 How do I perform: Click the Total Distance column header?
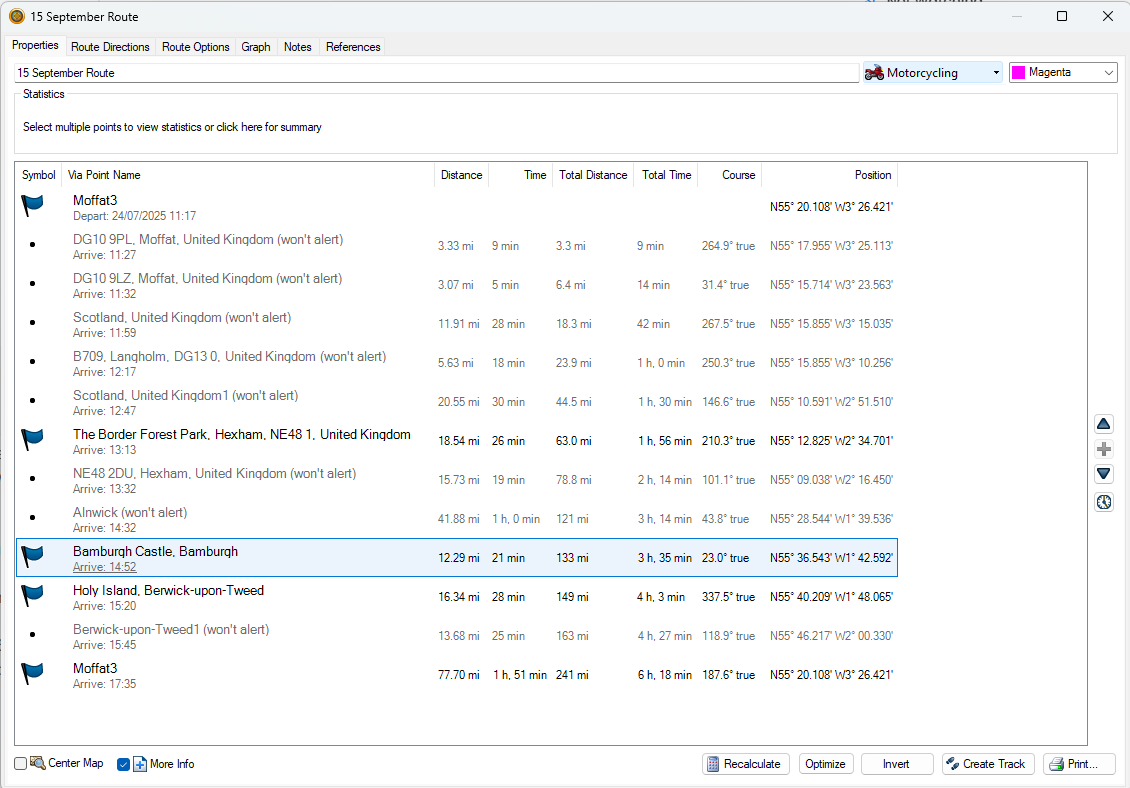click(x=593, y=175)
